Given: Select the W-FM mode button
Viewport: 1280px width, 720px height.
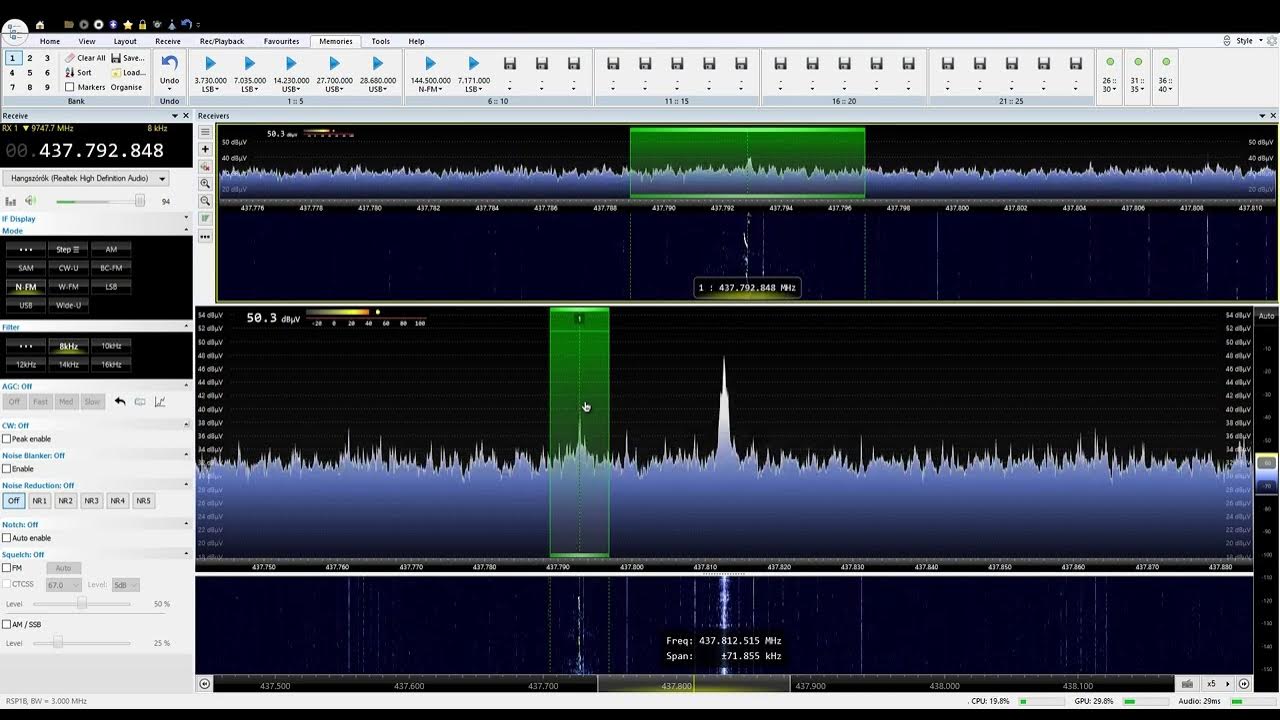Looking at the screenshot, I should (68, 287).
